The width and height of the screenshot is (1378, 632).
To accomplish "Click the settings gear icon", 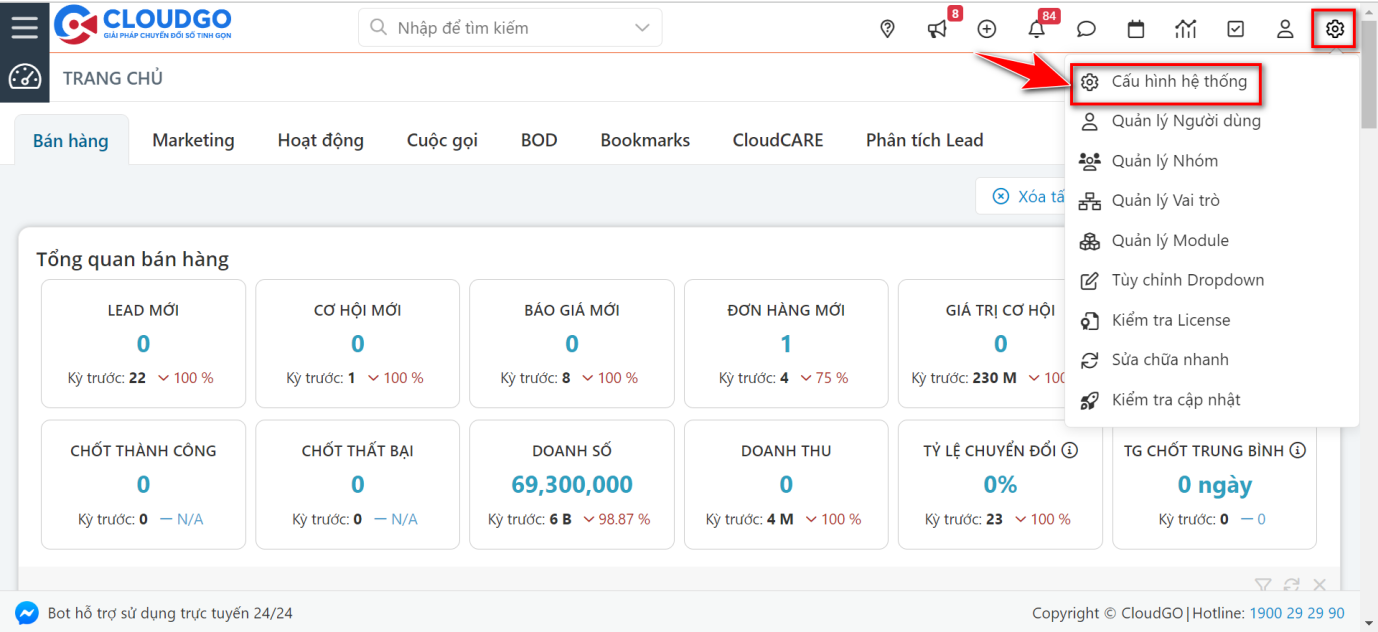I will click(1335, 29).
